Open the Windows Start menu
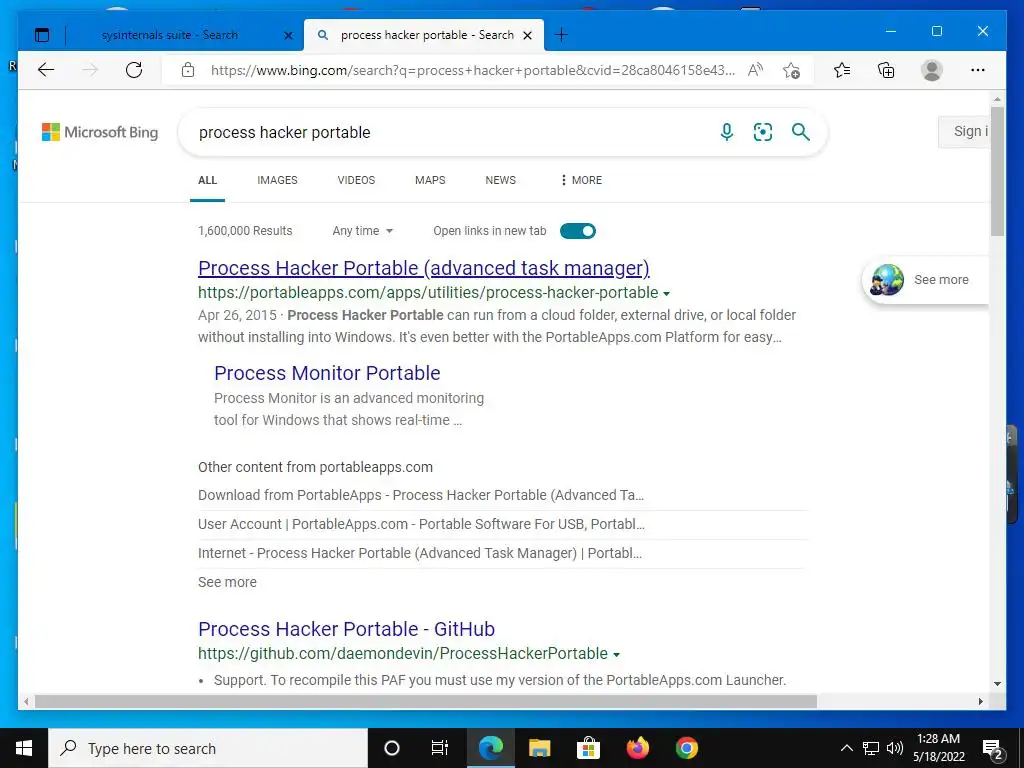The width and height of the screenshot is (1024, 768). 24,748
